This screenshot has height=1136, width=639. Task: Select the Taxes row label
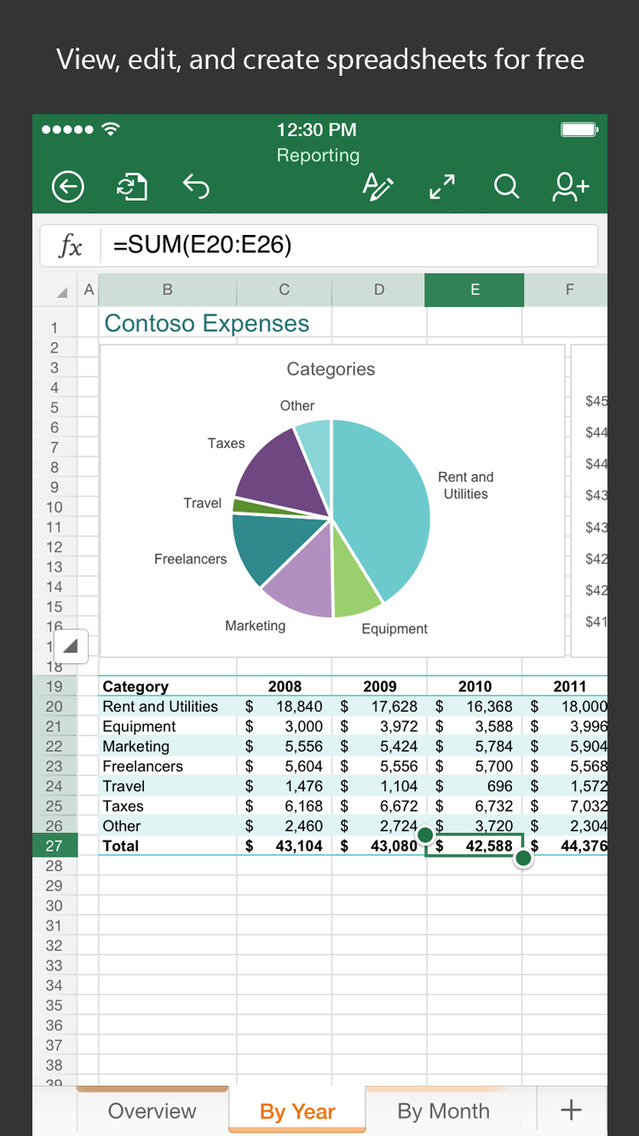[123, 806]
